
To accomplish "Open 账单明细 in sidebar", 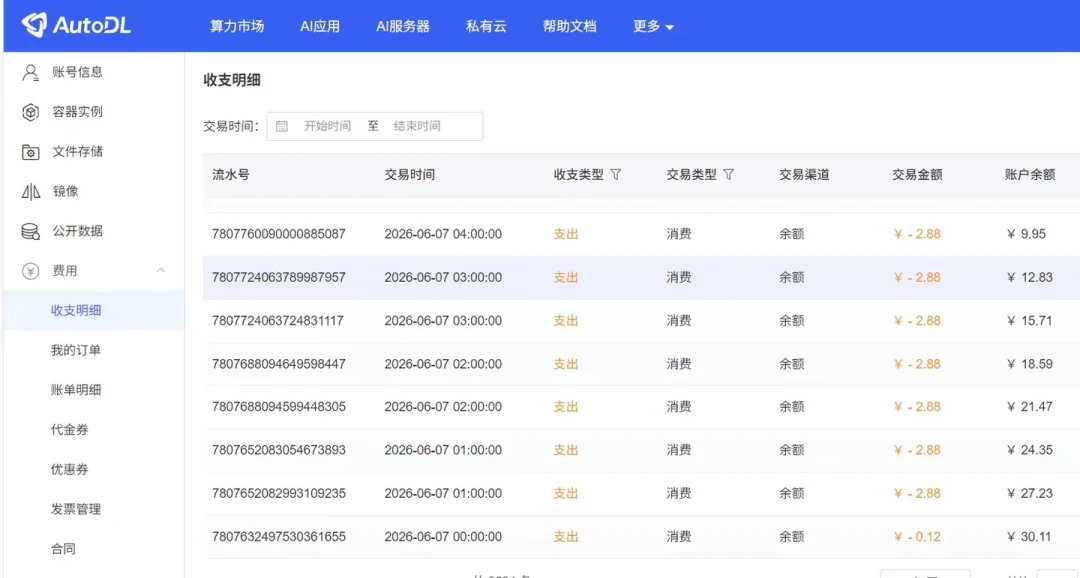I will click(x=76, y=390).
